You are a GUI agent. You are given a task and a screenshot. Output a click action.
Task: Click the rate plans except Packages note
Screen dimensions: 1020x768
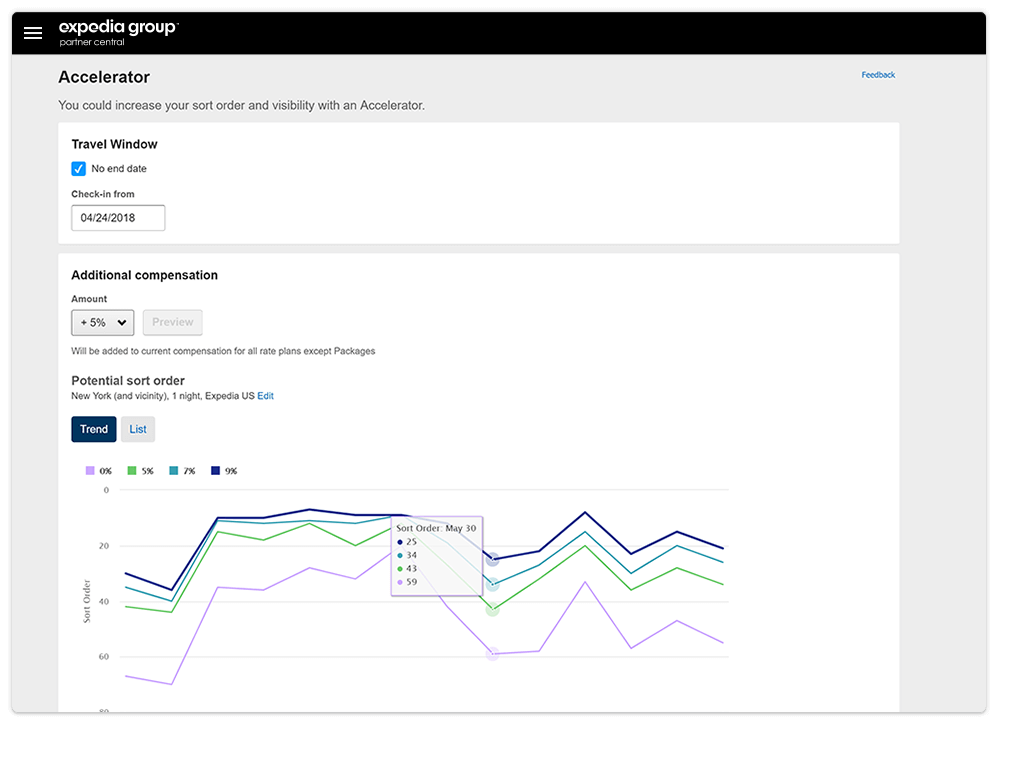pyautogui.click(x=223, y=351)
